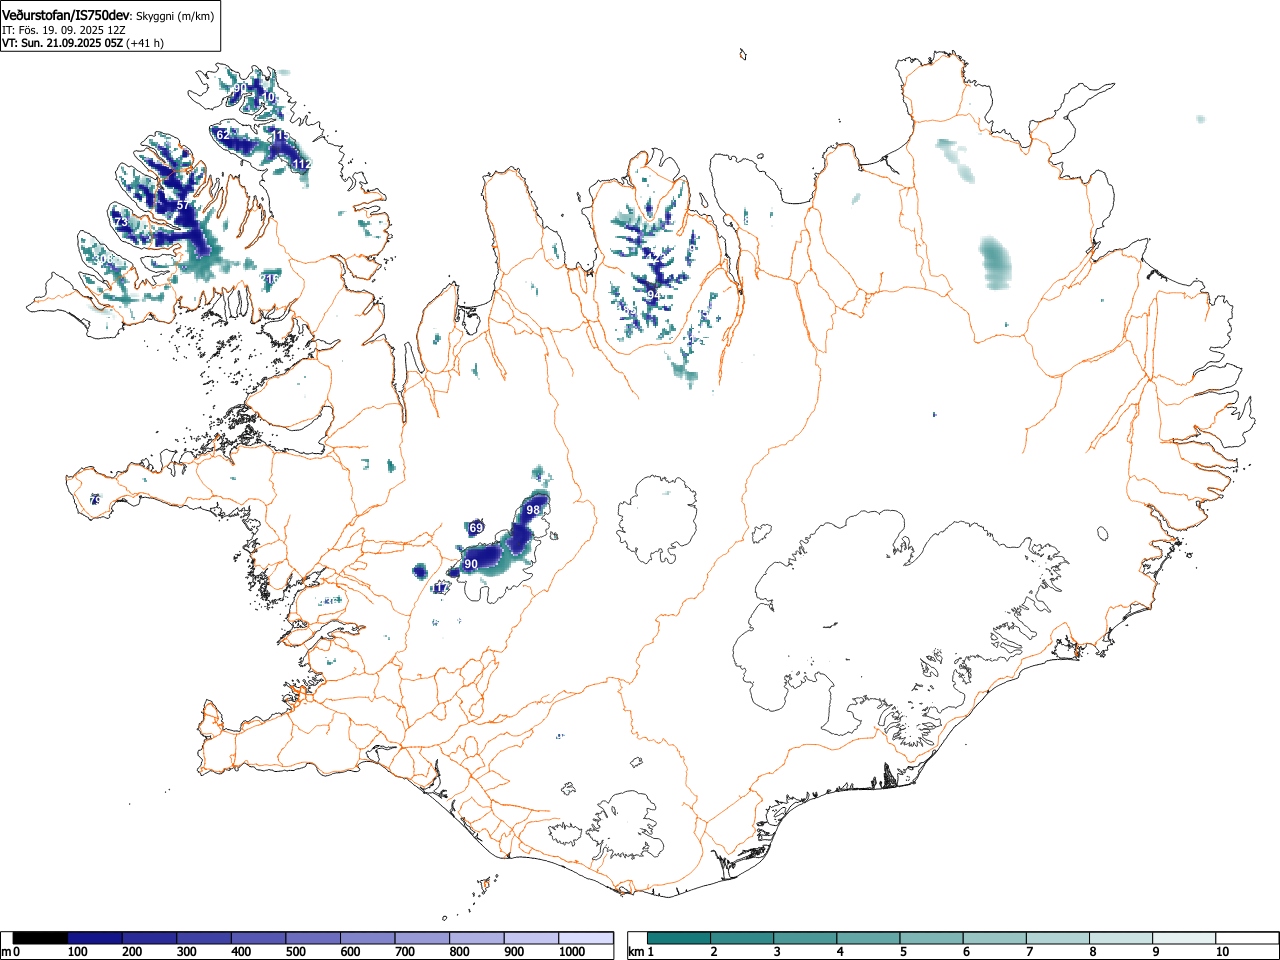Click the large teal patch in northeast Iceland

995,263
